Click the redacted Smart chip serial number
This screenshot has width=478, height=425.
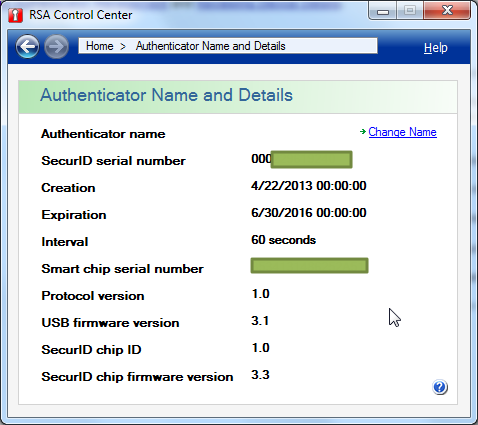(x=309, y=266)
